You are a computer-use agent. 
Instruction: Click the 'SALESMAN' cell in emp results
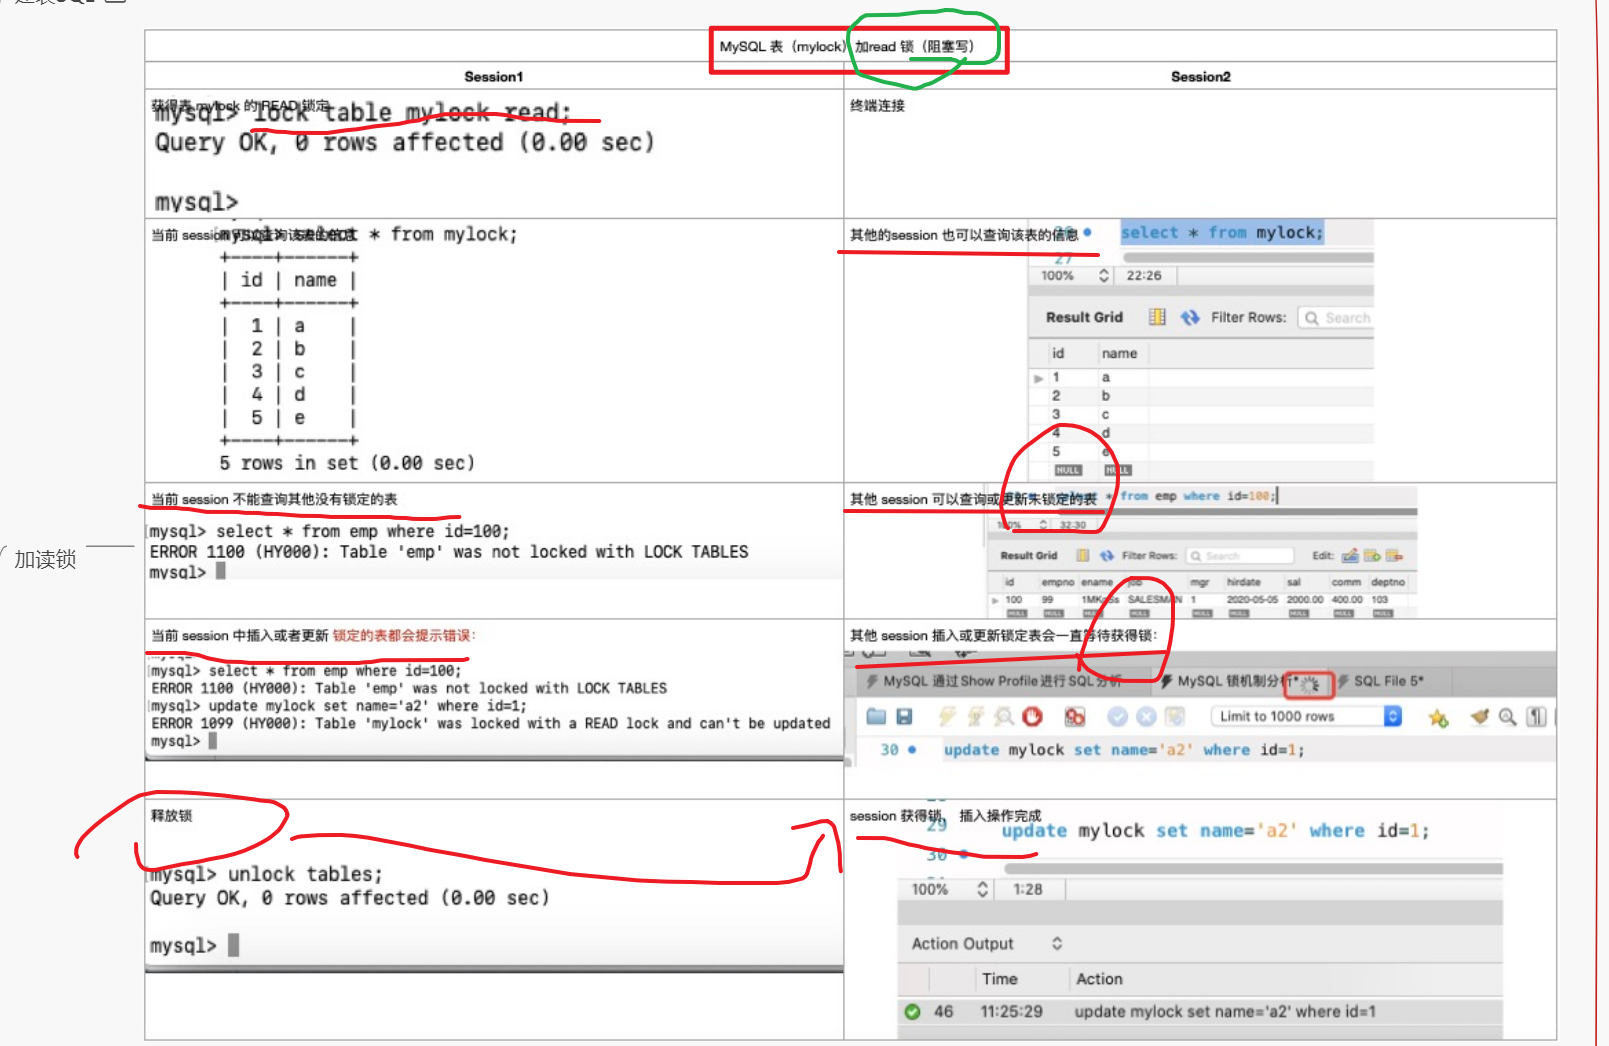click(x=1154, y=600)
